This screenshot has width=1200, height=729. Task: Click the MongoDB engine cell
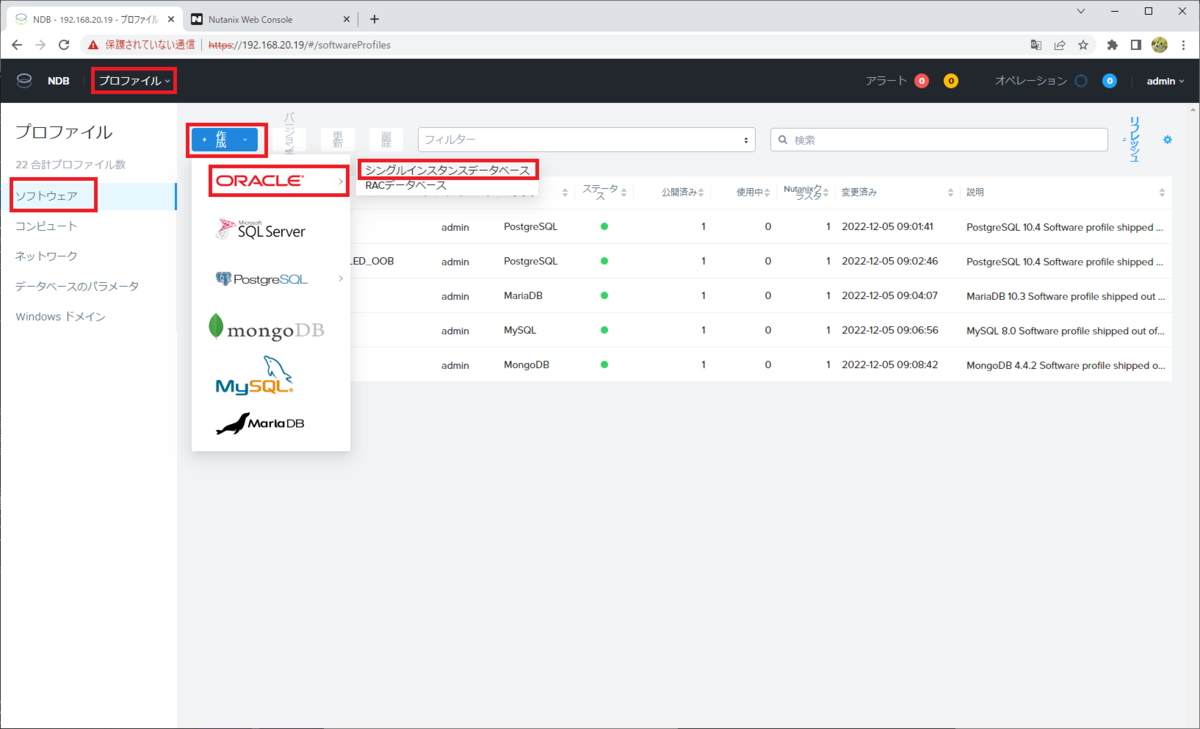pos(526,365)
